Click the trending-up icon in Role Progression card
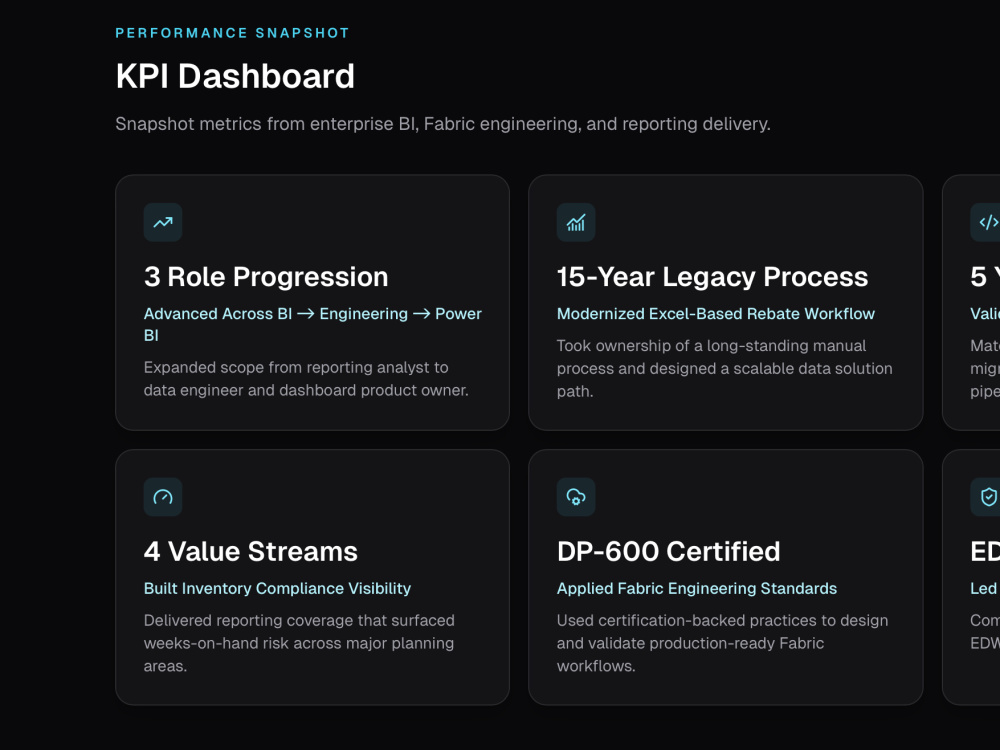This screenshot has width=1000, height=750. pyautogui.click(x=163, y=223)
